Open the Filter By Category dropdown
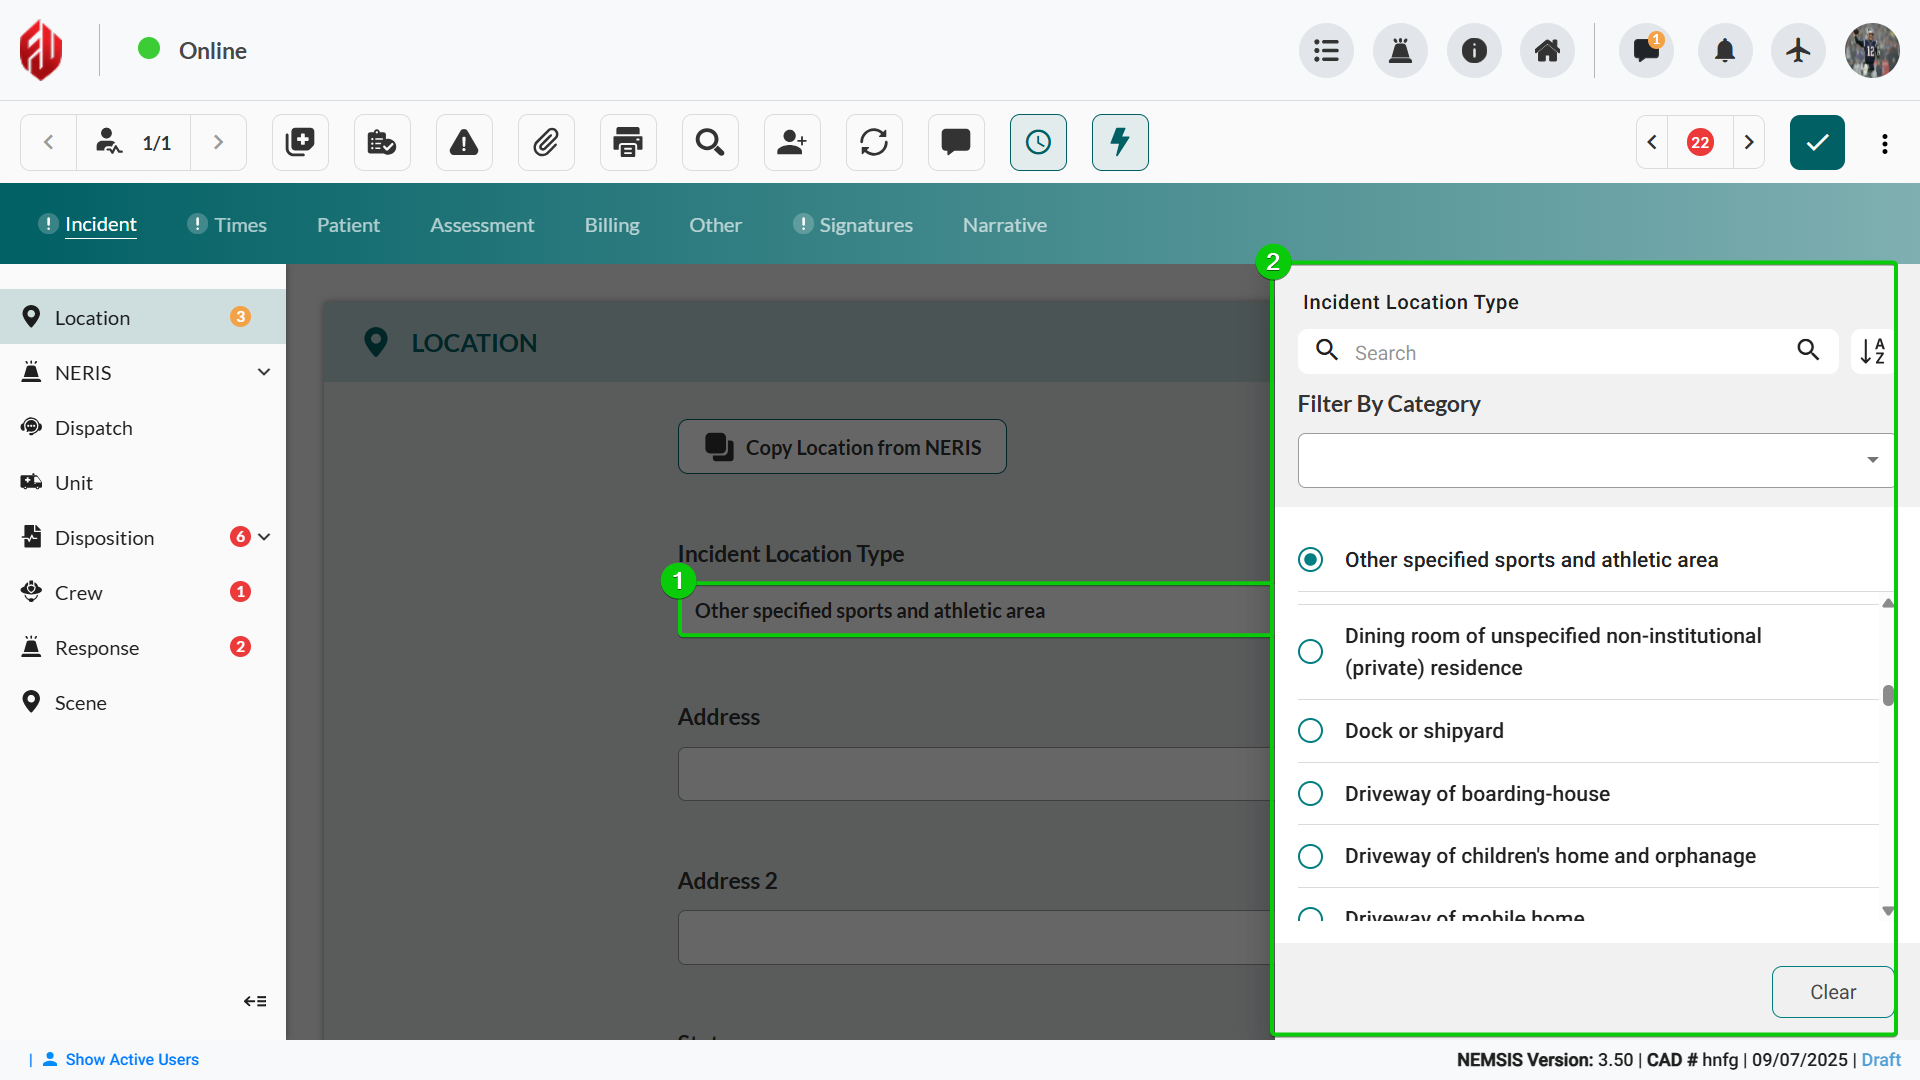Viewport: 1920px width, 1080px height. (1594, 460)
